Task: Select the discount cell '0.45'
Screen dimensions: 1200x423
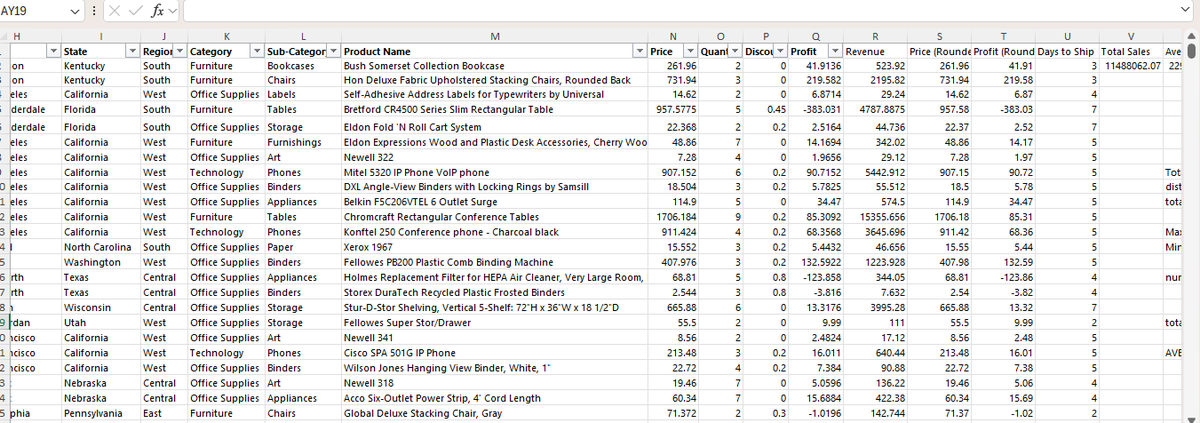Action: [765, 109]
